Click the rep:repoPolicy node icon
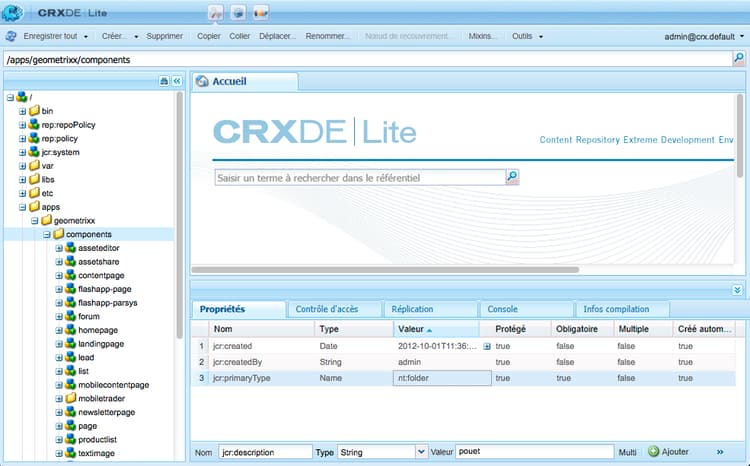This screenshot has height=466, width=750. pos(33,125)
